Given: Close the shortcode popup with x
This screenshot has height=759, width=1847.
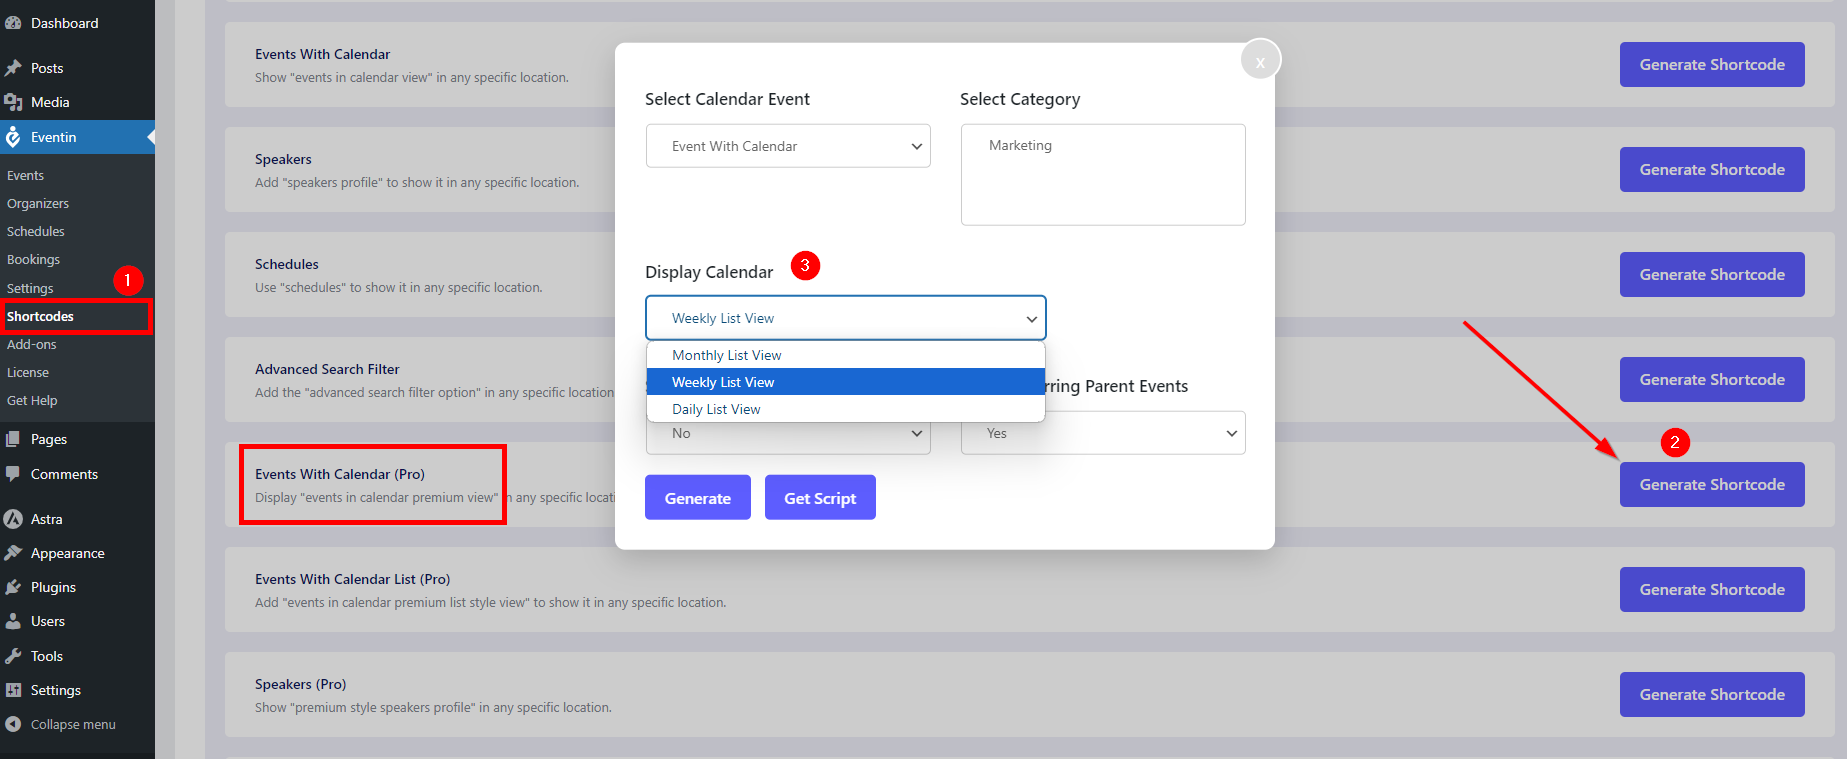Looking at the screenshot, I should point(1260,62).
